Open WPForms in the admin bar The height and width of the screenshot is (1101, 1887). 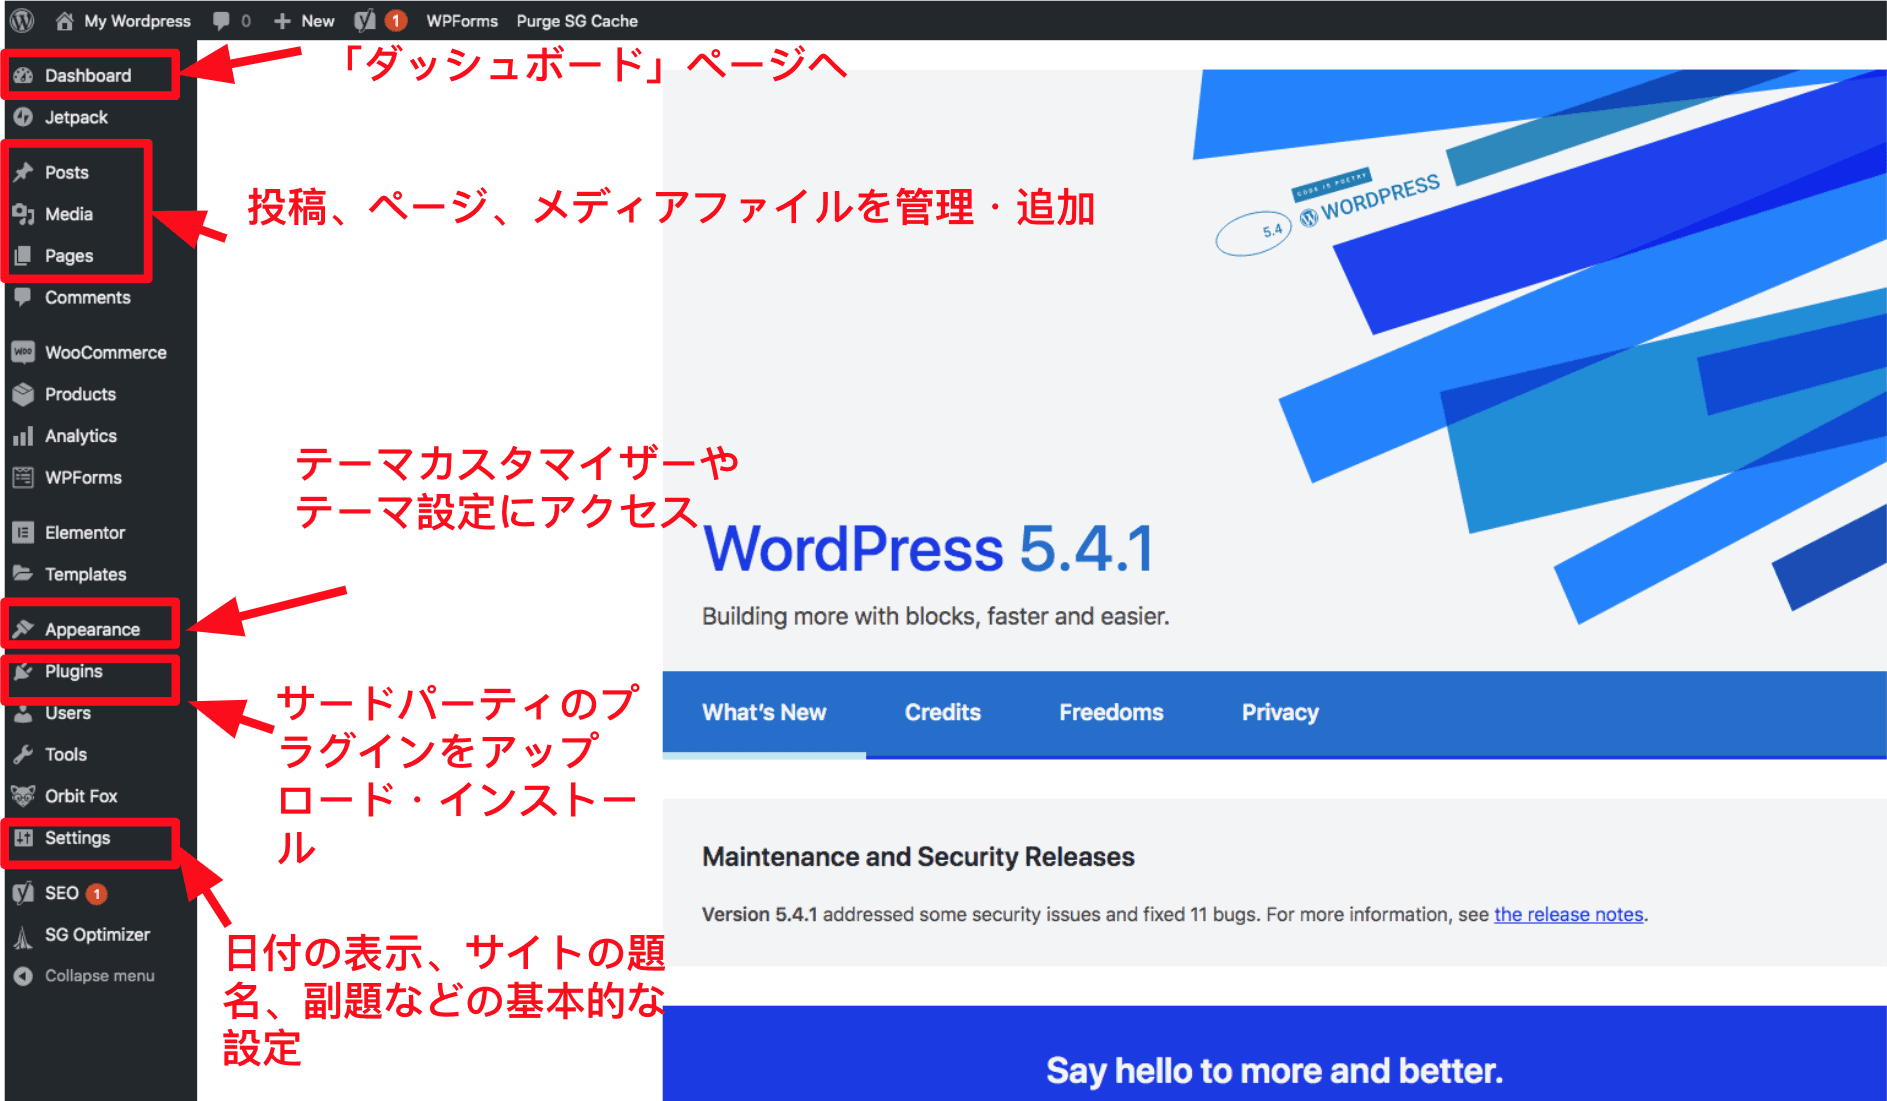pyautogui.click(x=462, y=21)
